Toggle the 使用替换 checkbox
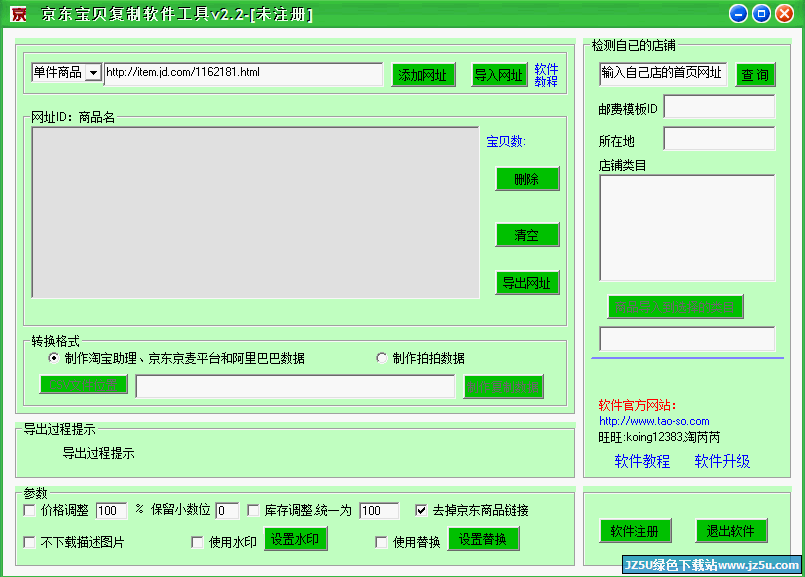Viewport: 805px width, 577px height. [x=381, y=542]
